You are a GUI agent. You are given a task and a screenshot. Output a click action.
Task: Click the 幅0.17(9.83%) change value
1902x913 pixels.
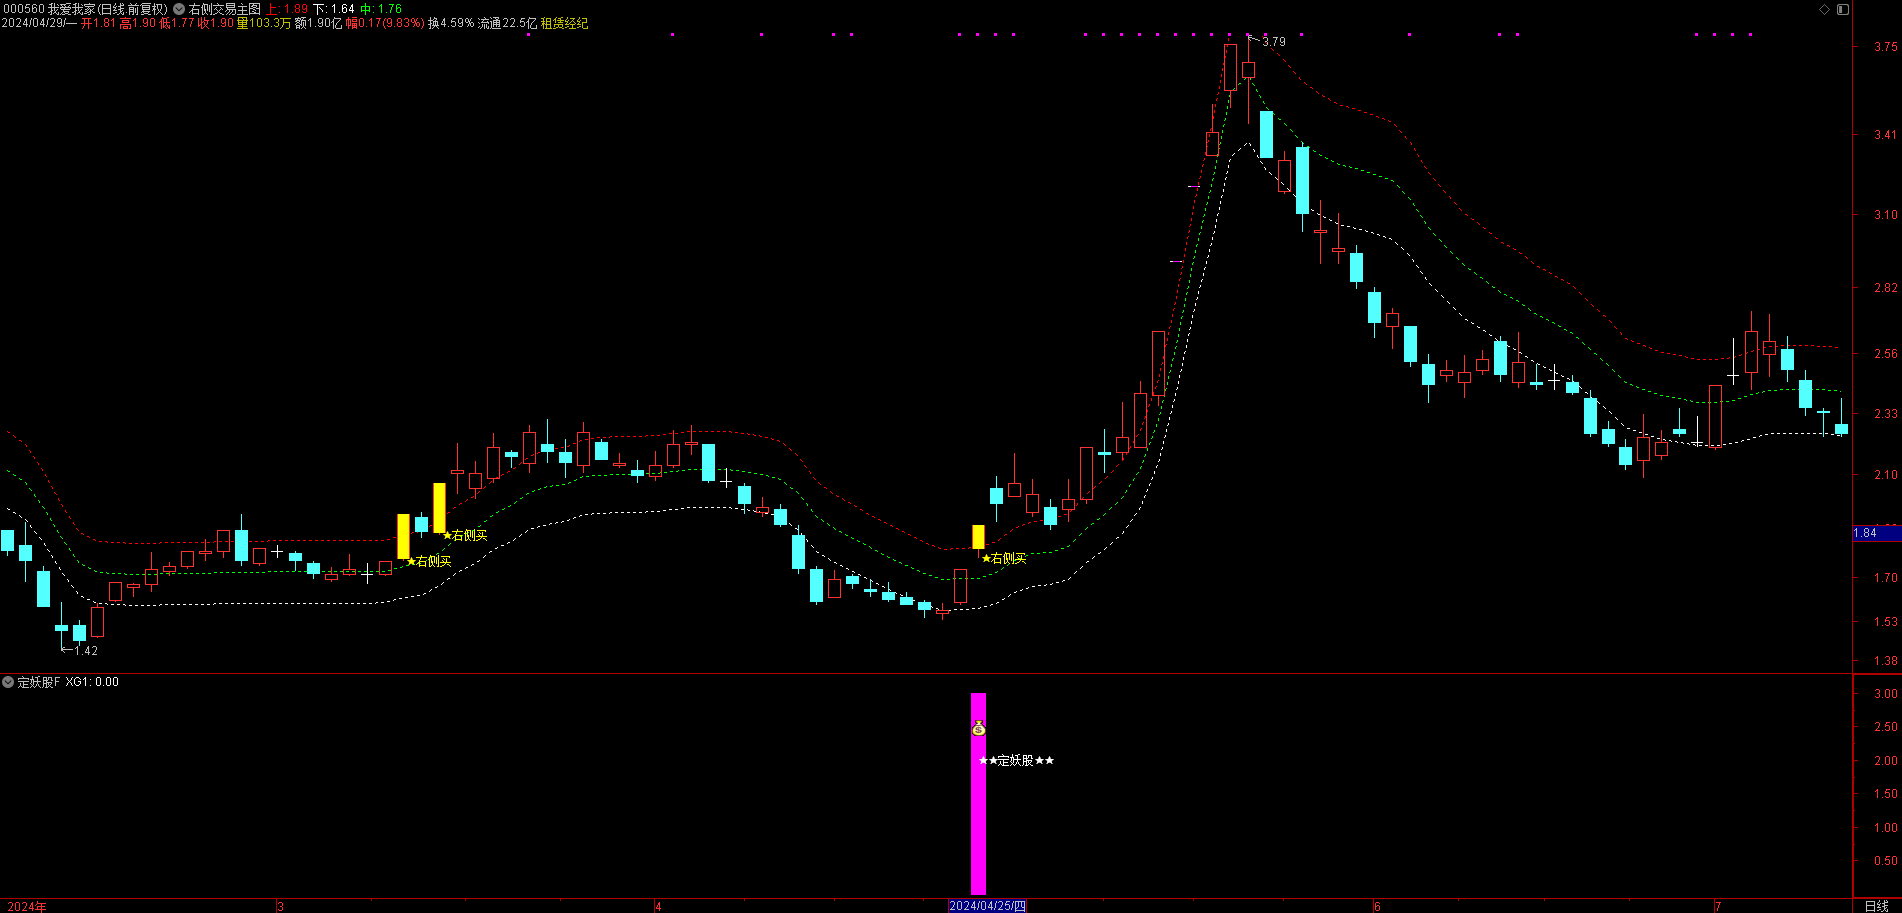(x=385, y=23)
